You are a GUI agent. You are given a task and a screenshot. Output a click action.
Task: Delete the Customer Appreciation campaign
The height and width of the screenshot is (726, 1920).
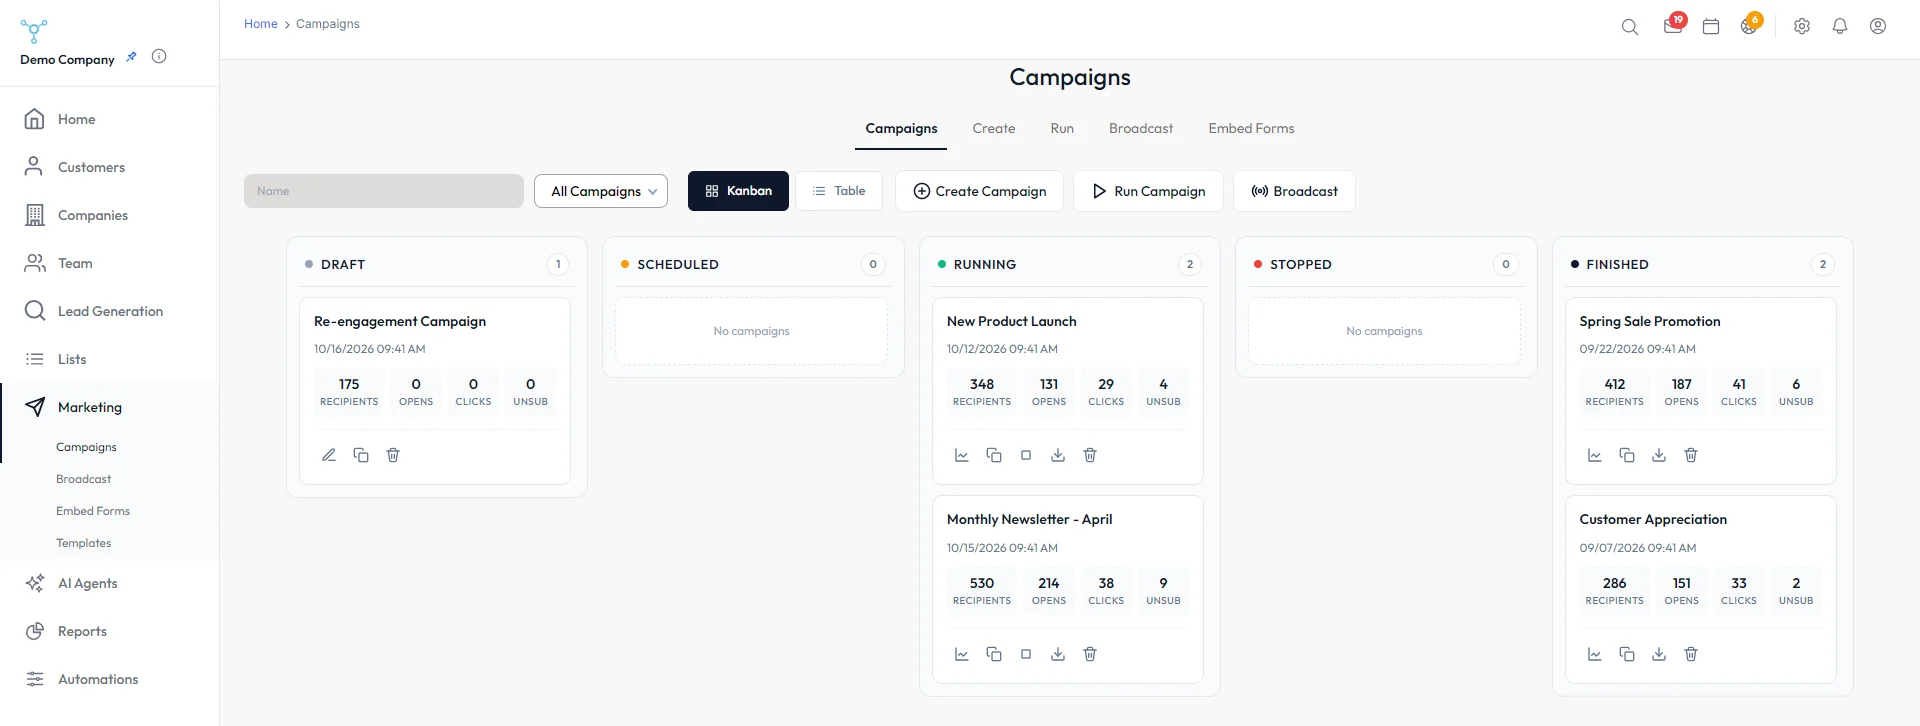[x=1691, y=654]
